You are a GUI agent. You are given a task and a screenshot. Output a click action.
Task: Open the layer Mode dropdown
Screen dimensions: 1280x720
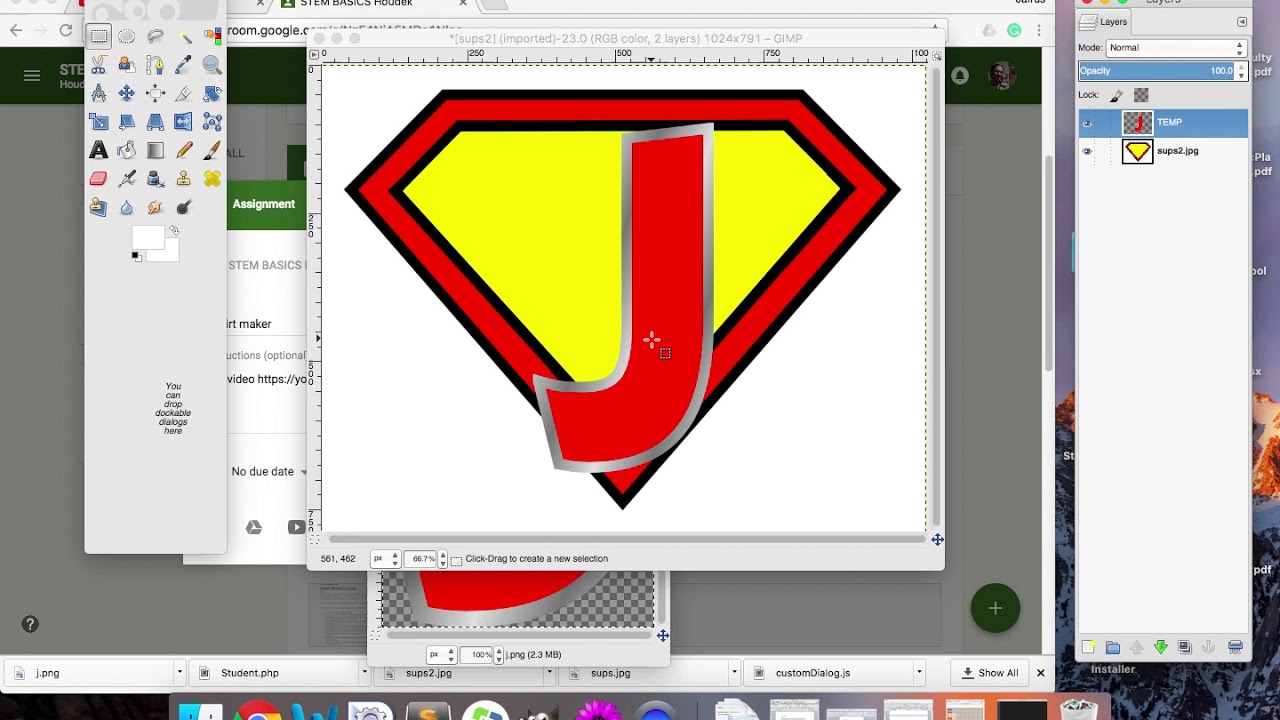[1175, 47]
